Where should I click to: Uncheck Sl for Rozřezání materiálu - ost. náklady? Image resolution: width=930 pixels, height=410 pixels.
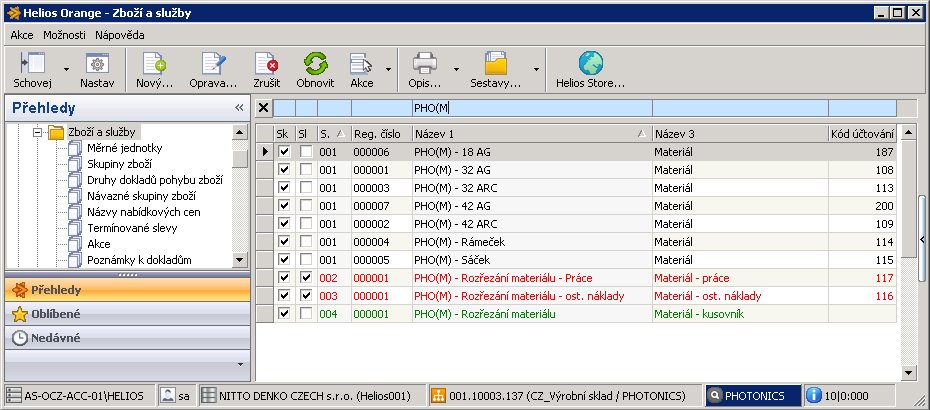coord(305,295)
